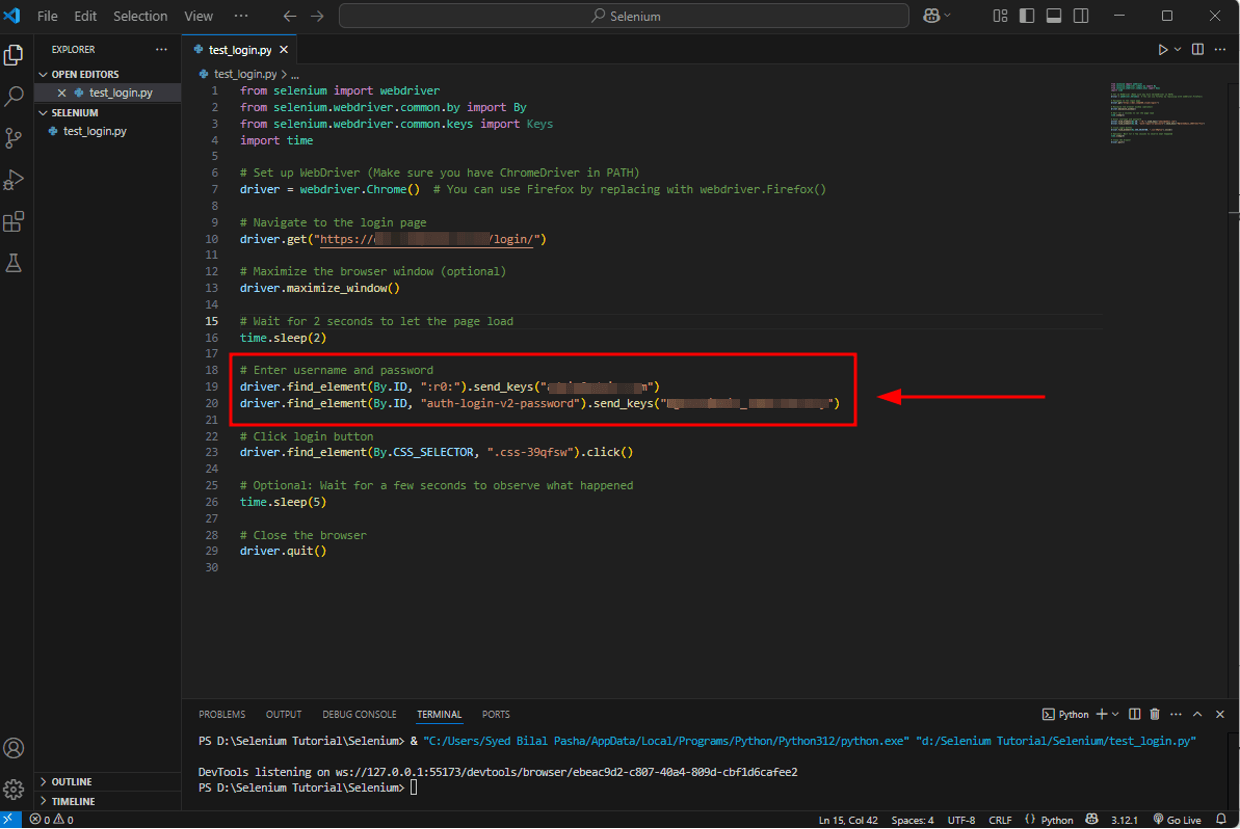Open the Manage gear icon
Screen dimensions: 1240x829
tap(14, 790)
